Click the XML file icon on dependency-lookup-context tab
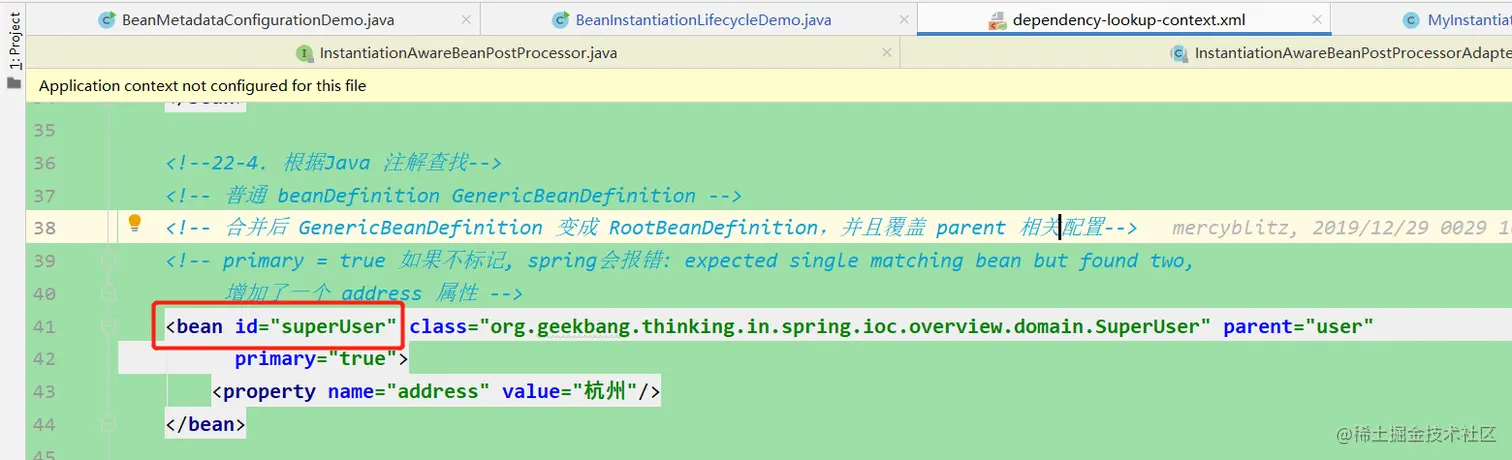The height and width of the screenshot is (460, 1512). [x=997, y=20]
